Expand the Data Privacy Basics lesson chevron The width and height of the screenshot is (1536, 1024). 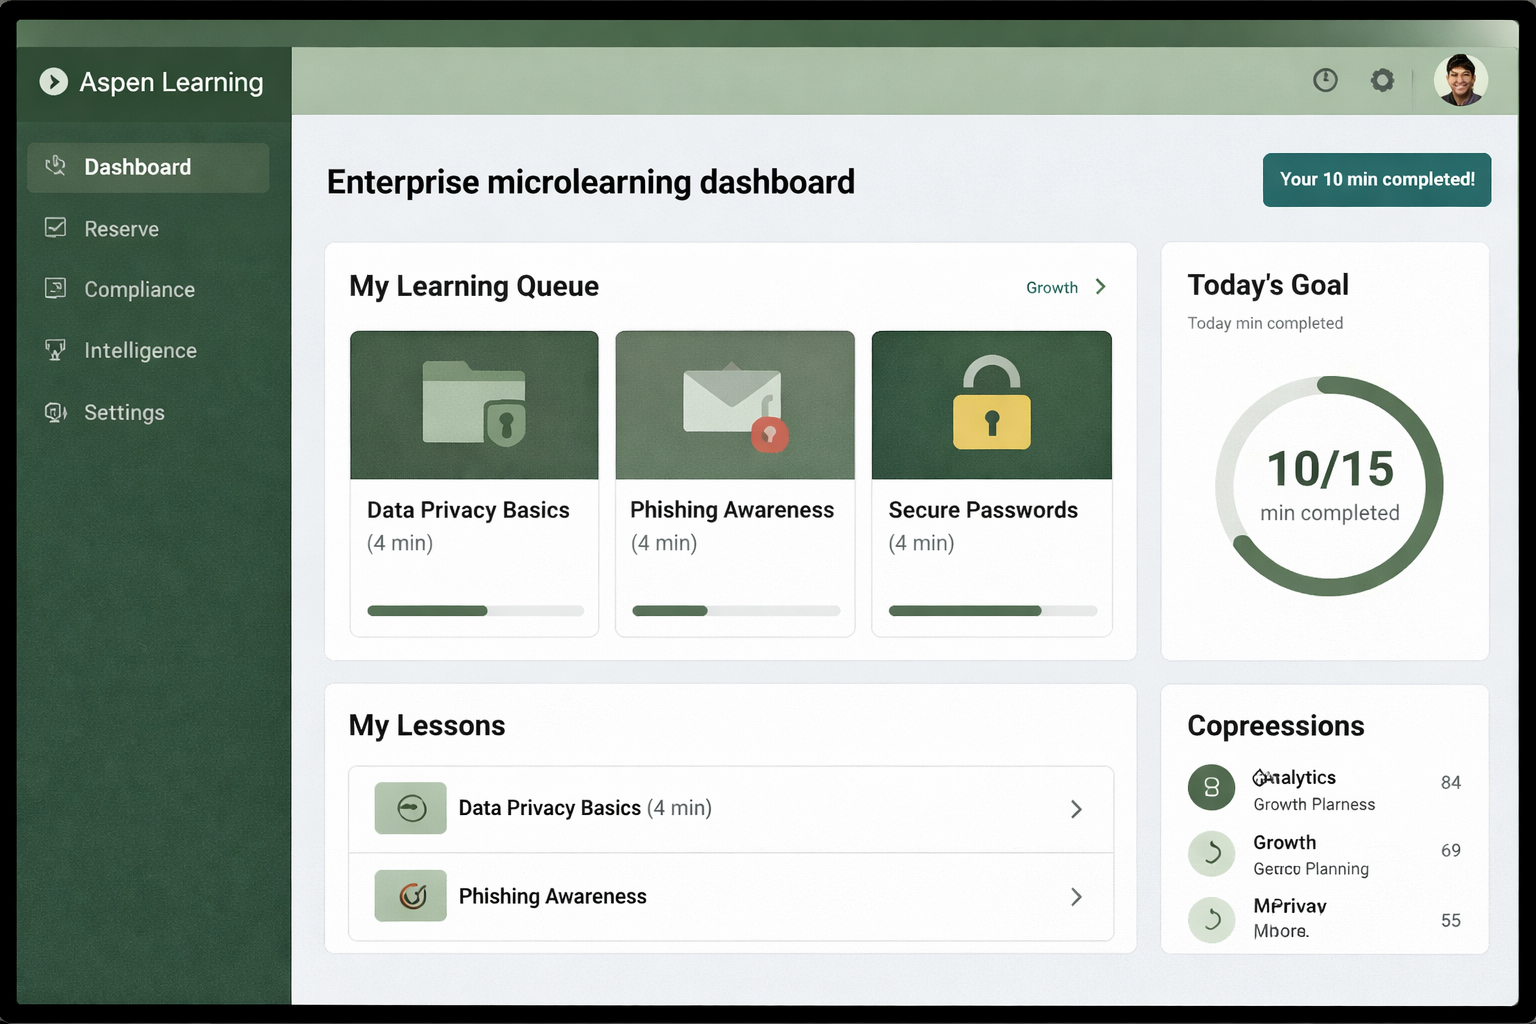(x=1076, y=809)
